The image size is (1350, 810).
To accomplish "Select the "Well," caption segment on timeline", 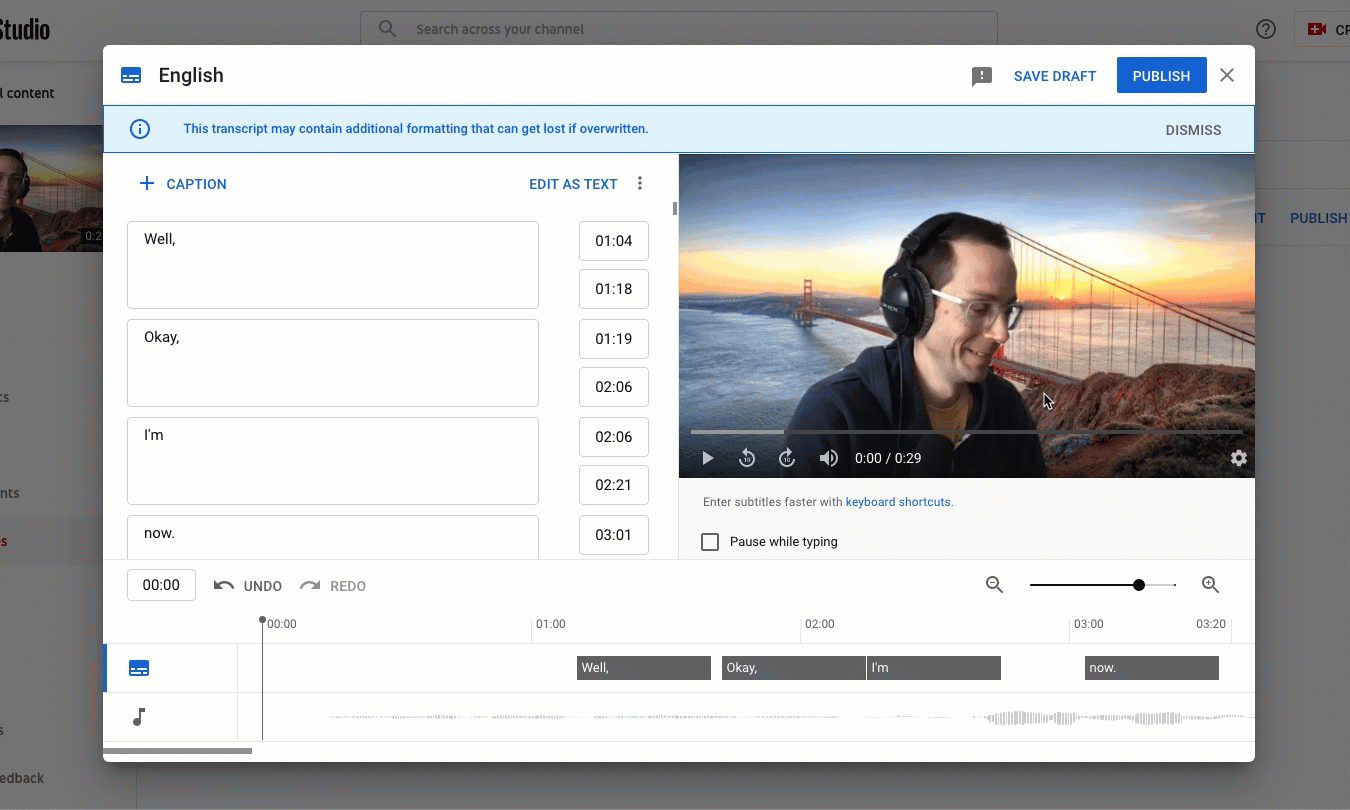I will (643, 667).
